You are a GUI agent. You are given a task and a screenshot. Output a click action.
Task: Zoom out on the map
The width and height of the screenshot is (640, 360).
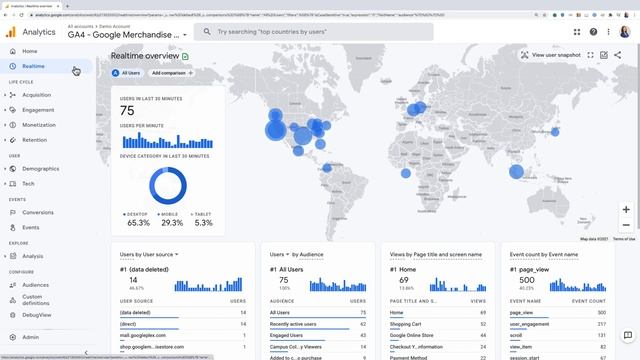pos(626,225)
